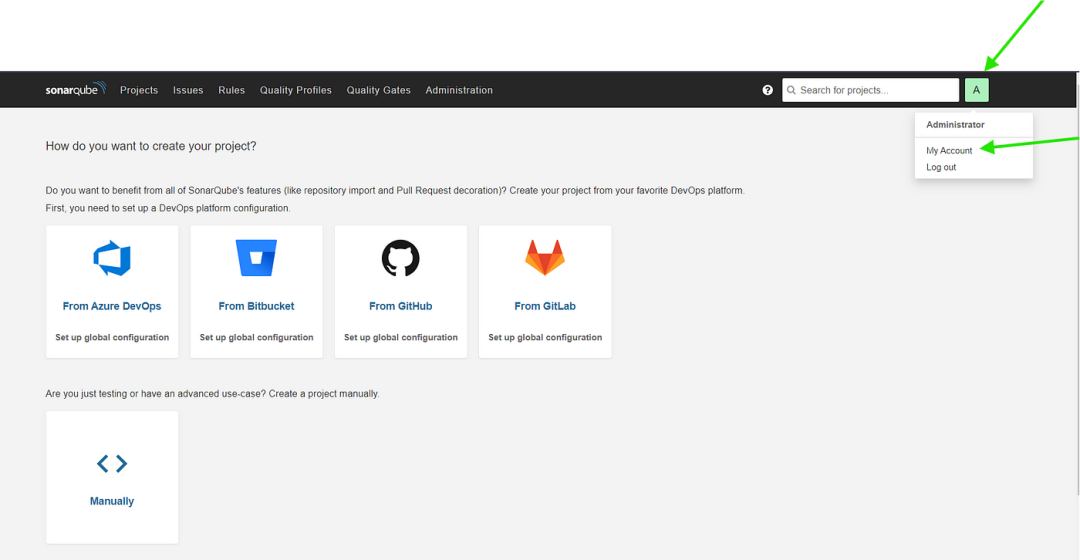Click the GitHub octocat logo icon
1080x560 pixels.
click(401, 258)
